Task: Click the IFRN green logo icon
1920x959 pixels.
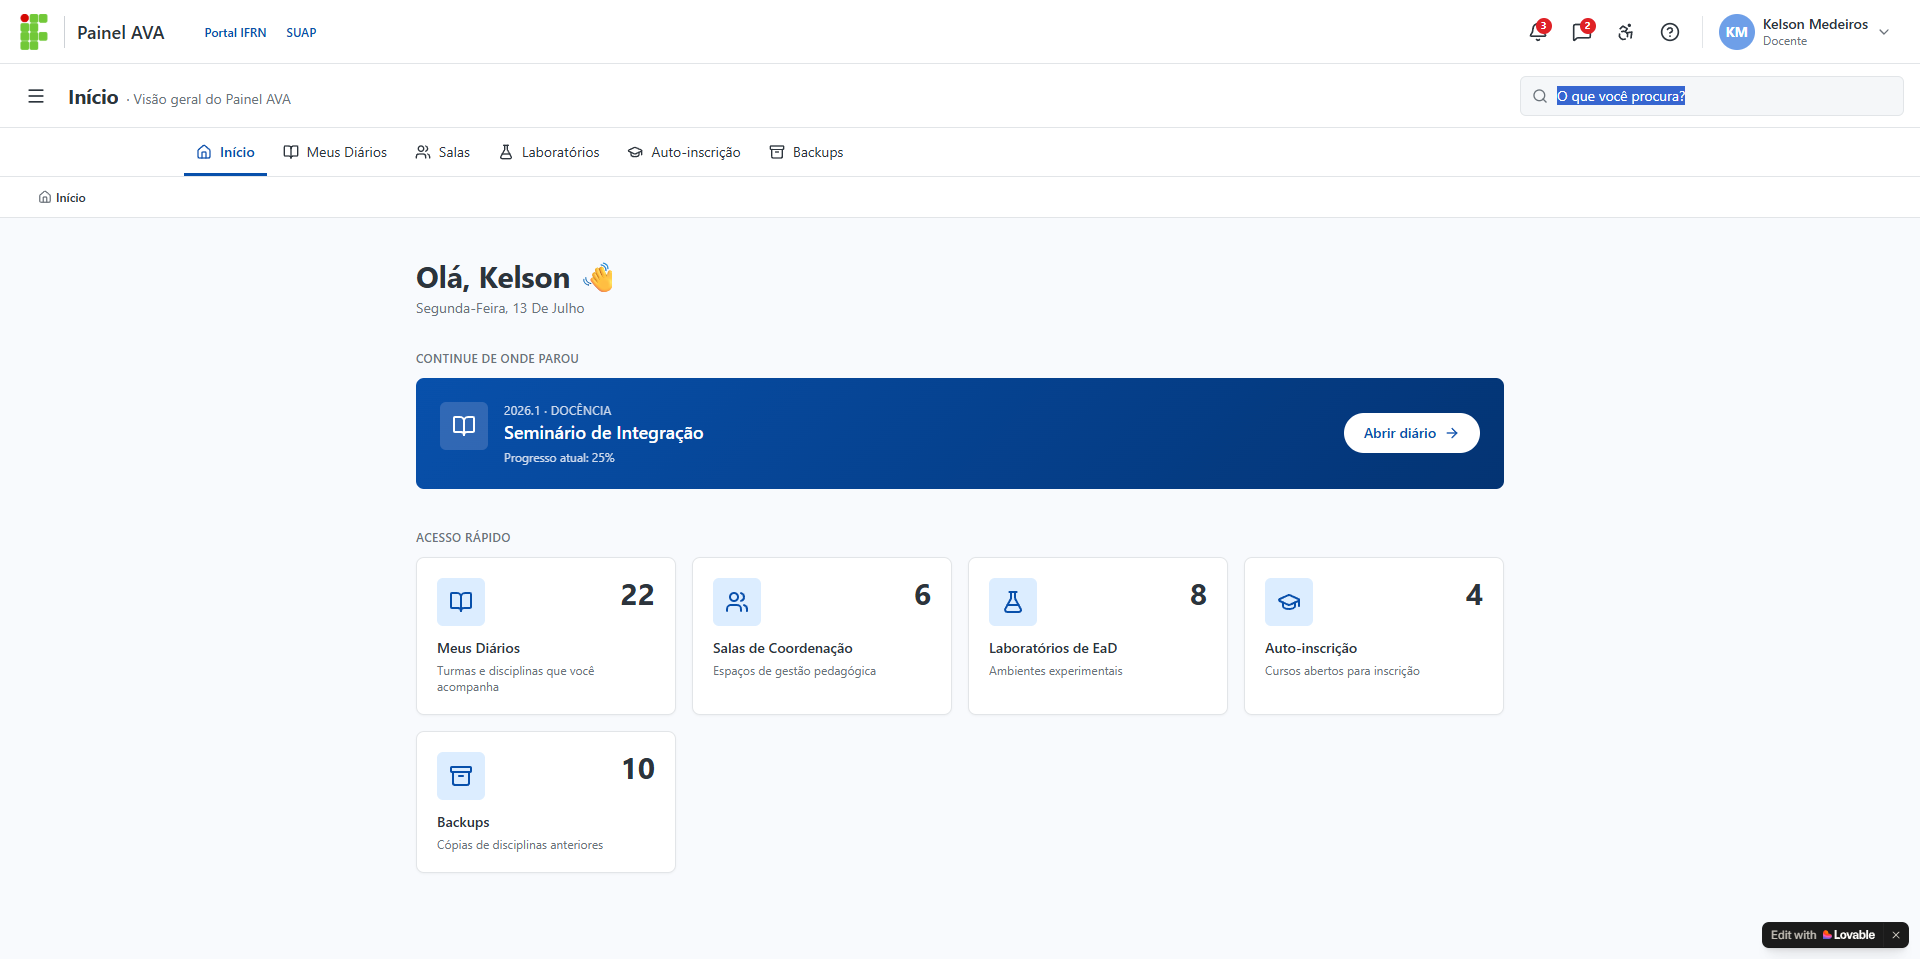Action: pyautogui.click(x=34, y=32)
